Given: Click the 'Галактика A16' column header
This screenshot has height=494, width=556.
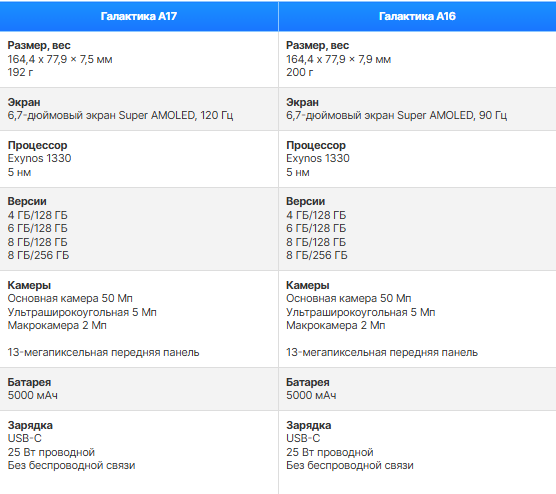Looking at the screenshot, I should tap(417, 16).
